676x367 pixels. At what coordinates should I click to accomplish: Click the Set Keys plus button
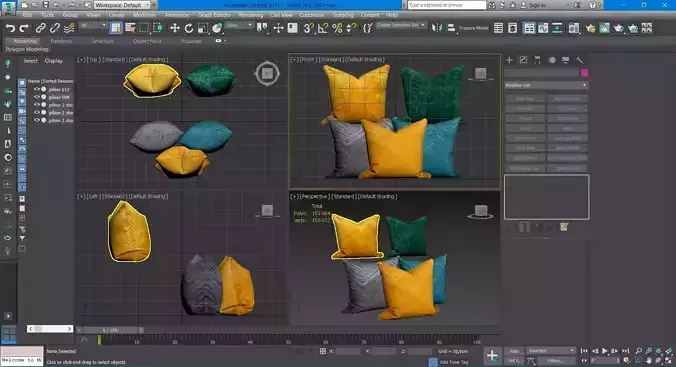(x=492, y=355)
